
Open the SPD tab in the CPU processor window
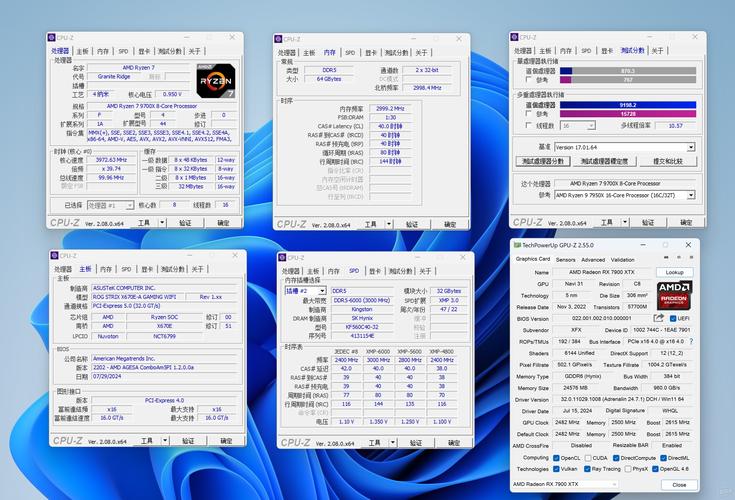(x=122, y=51)
